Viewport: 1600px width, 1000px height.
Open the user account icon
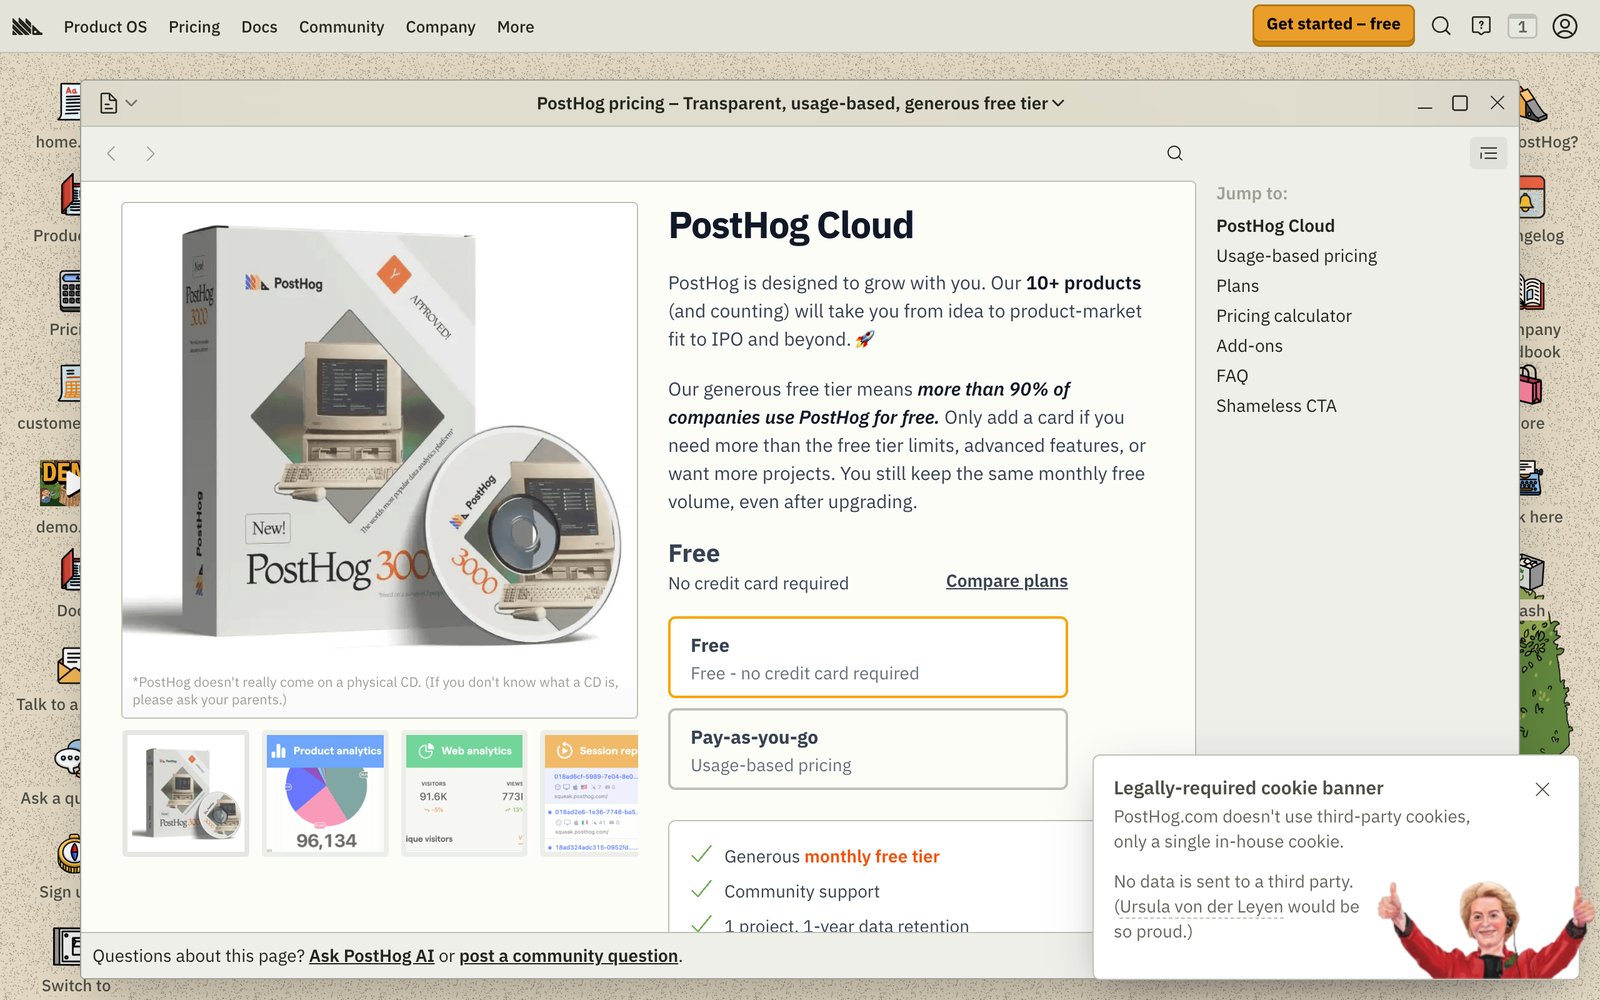click(x=1565, y=26)
